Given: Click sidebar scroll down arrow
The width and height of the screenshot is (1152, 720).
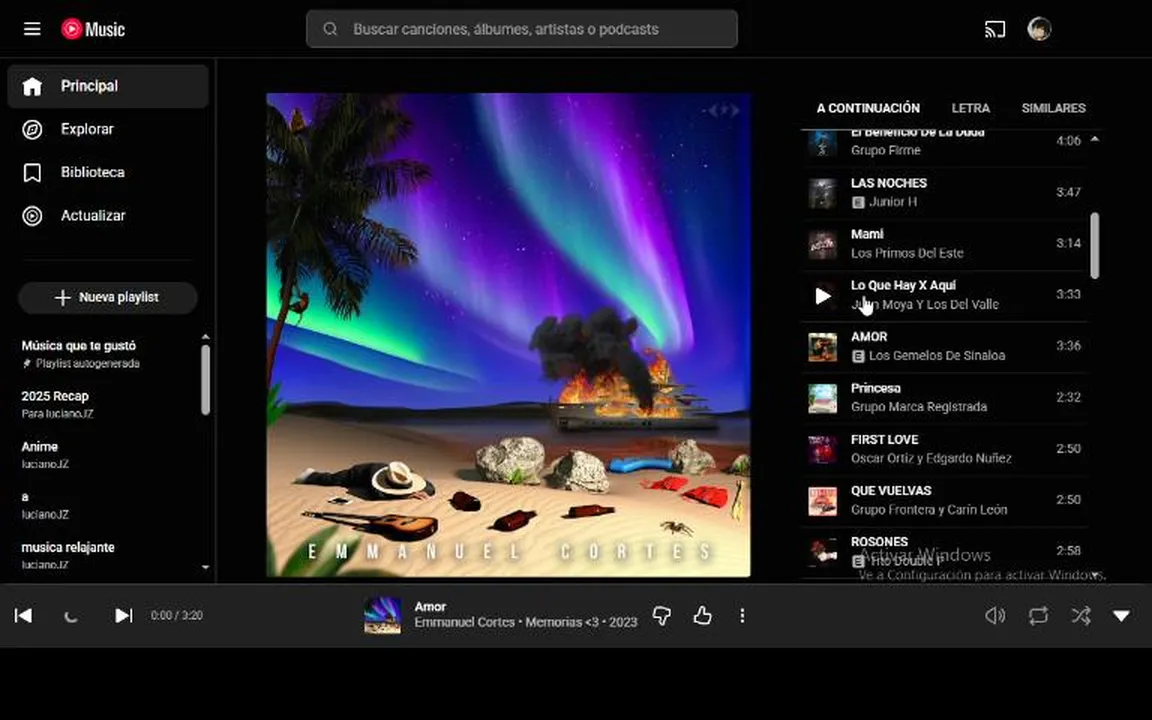Looking at the screenshot, I should click(x=206, y=567).
